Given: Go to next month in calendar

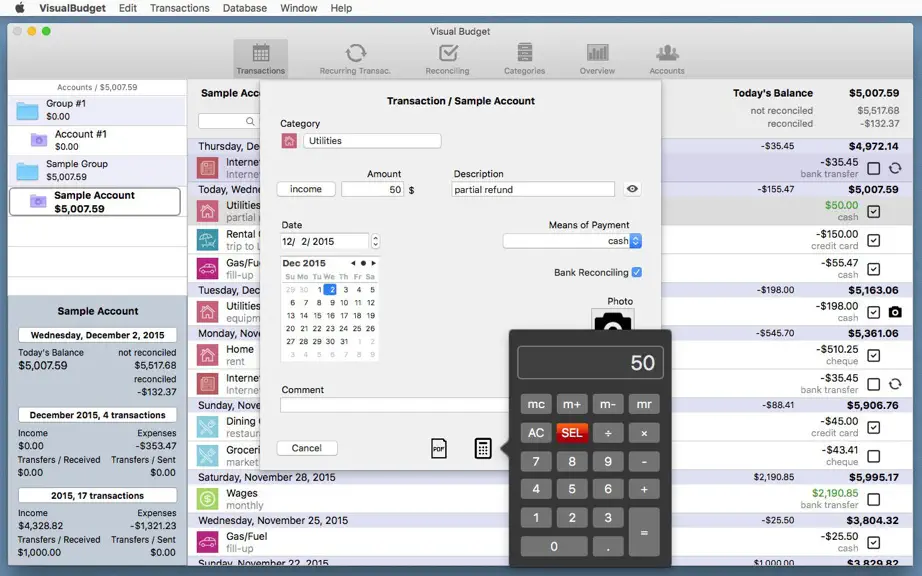Looking at the screenshot, I should pos(373,263).
